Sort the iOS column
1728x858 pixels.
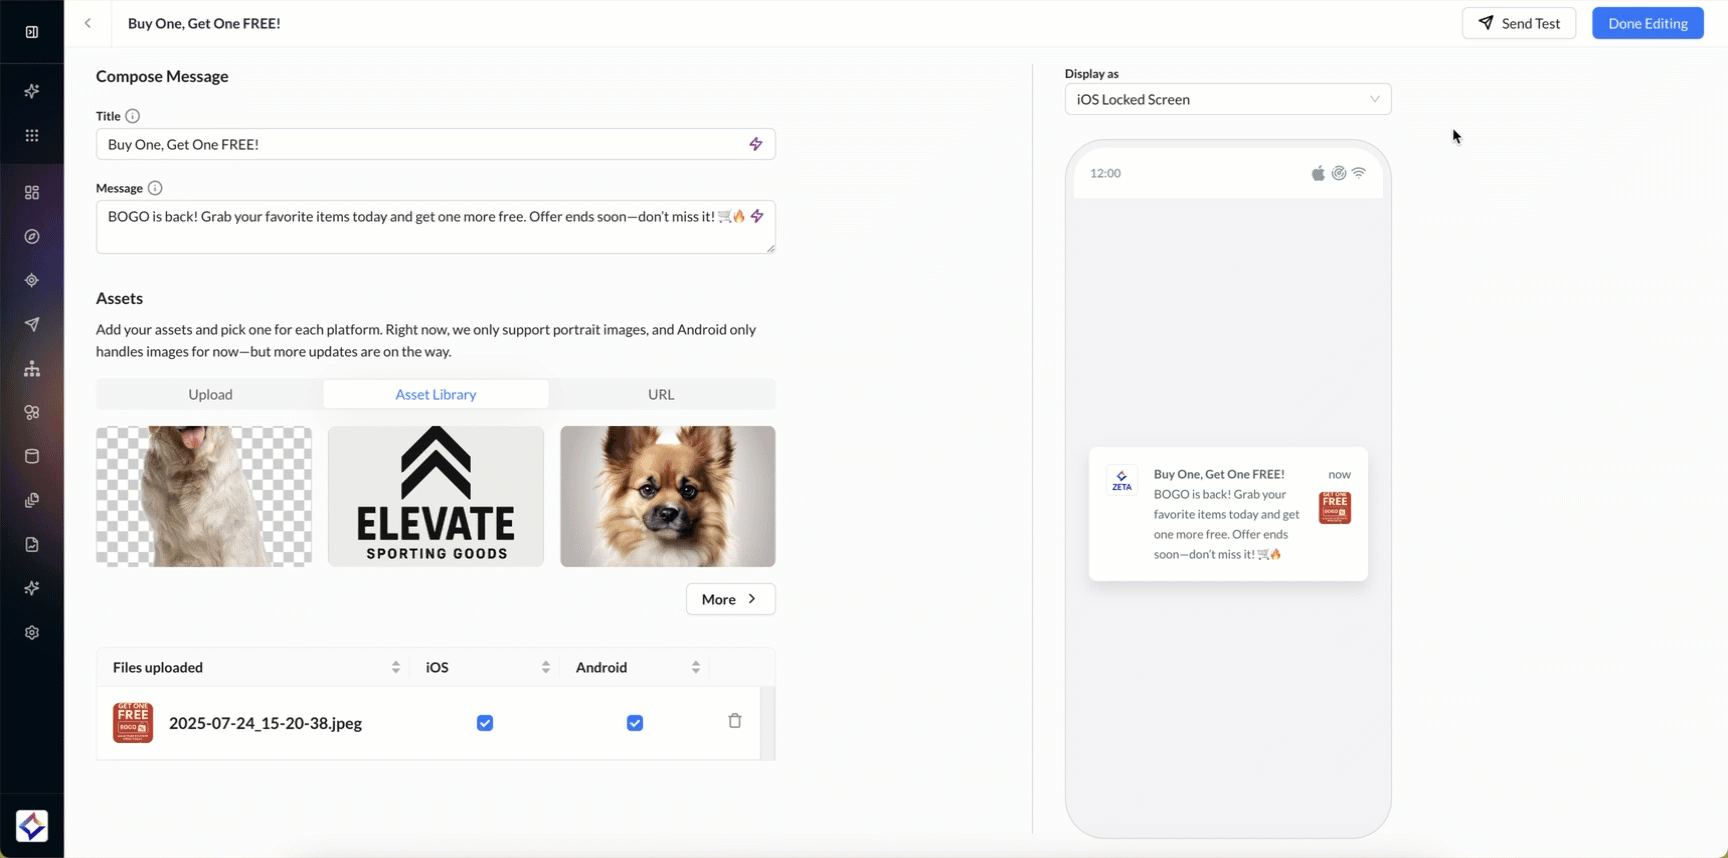pyautogui.click(x=546, y=667)
